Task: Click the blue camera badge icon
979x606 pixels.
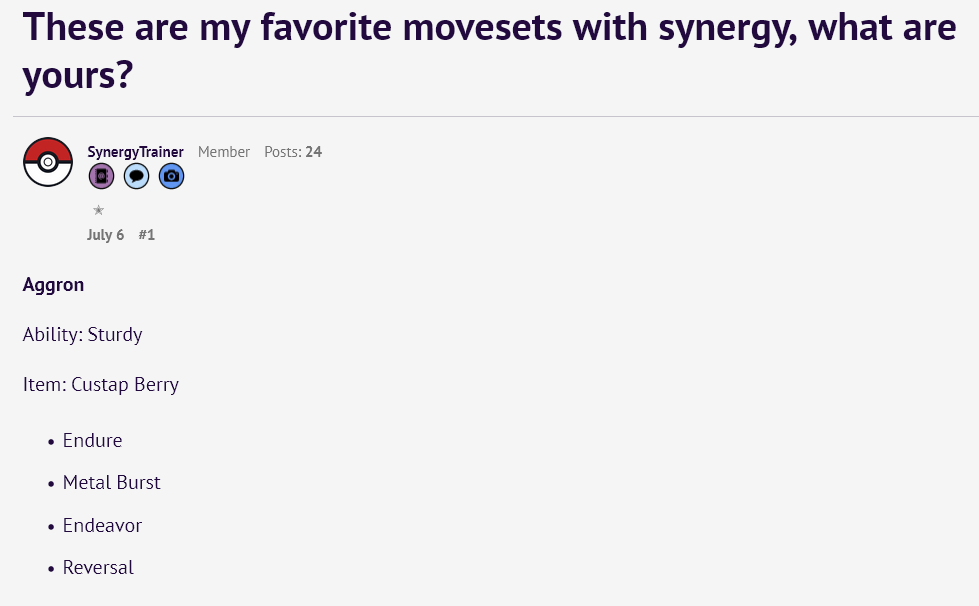Action: coord(171,177)
